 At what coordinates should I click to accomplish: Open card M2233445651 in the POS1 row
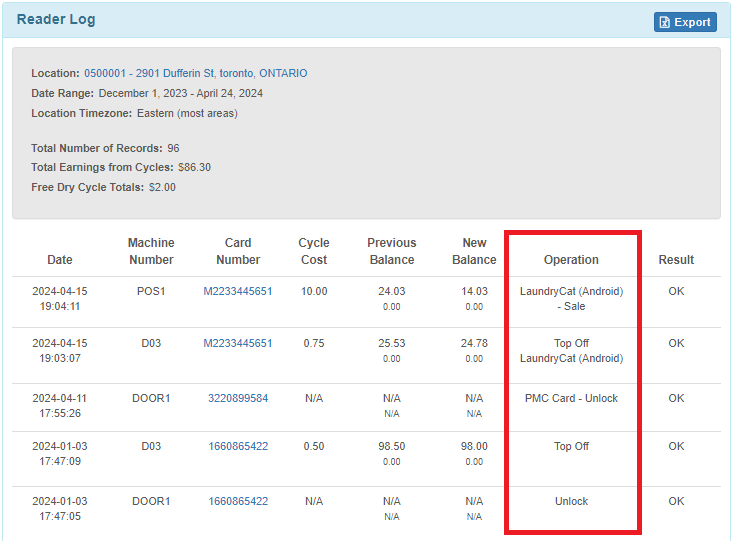[x=238, y=291]
